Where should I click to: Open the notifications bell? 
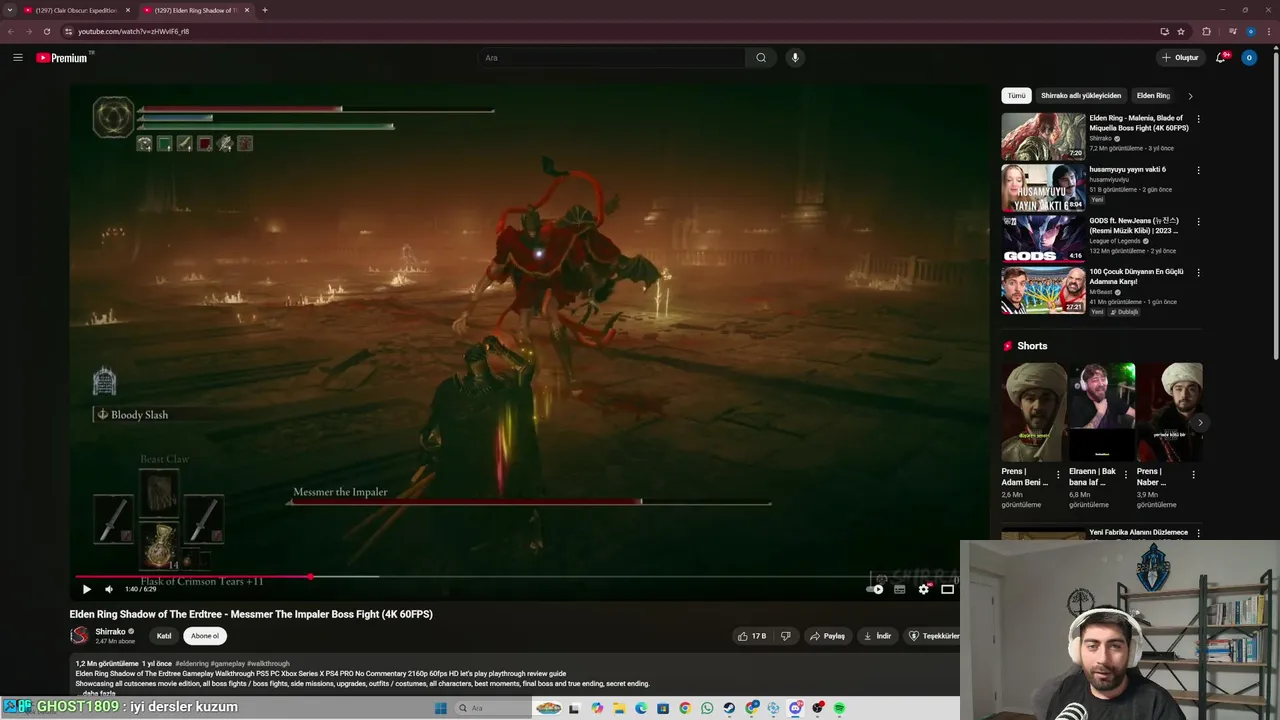coord(1220,57)
